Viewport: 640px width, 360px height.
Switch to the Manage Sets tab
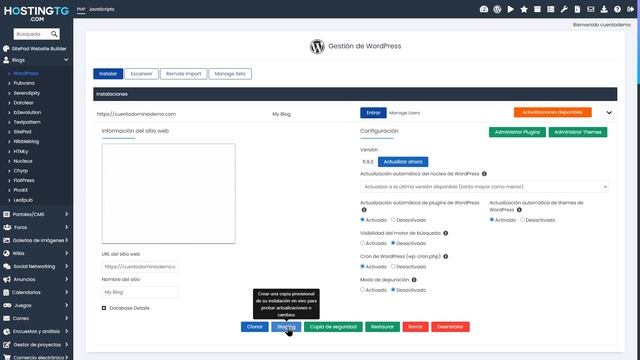coord(230,74)
